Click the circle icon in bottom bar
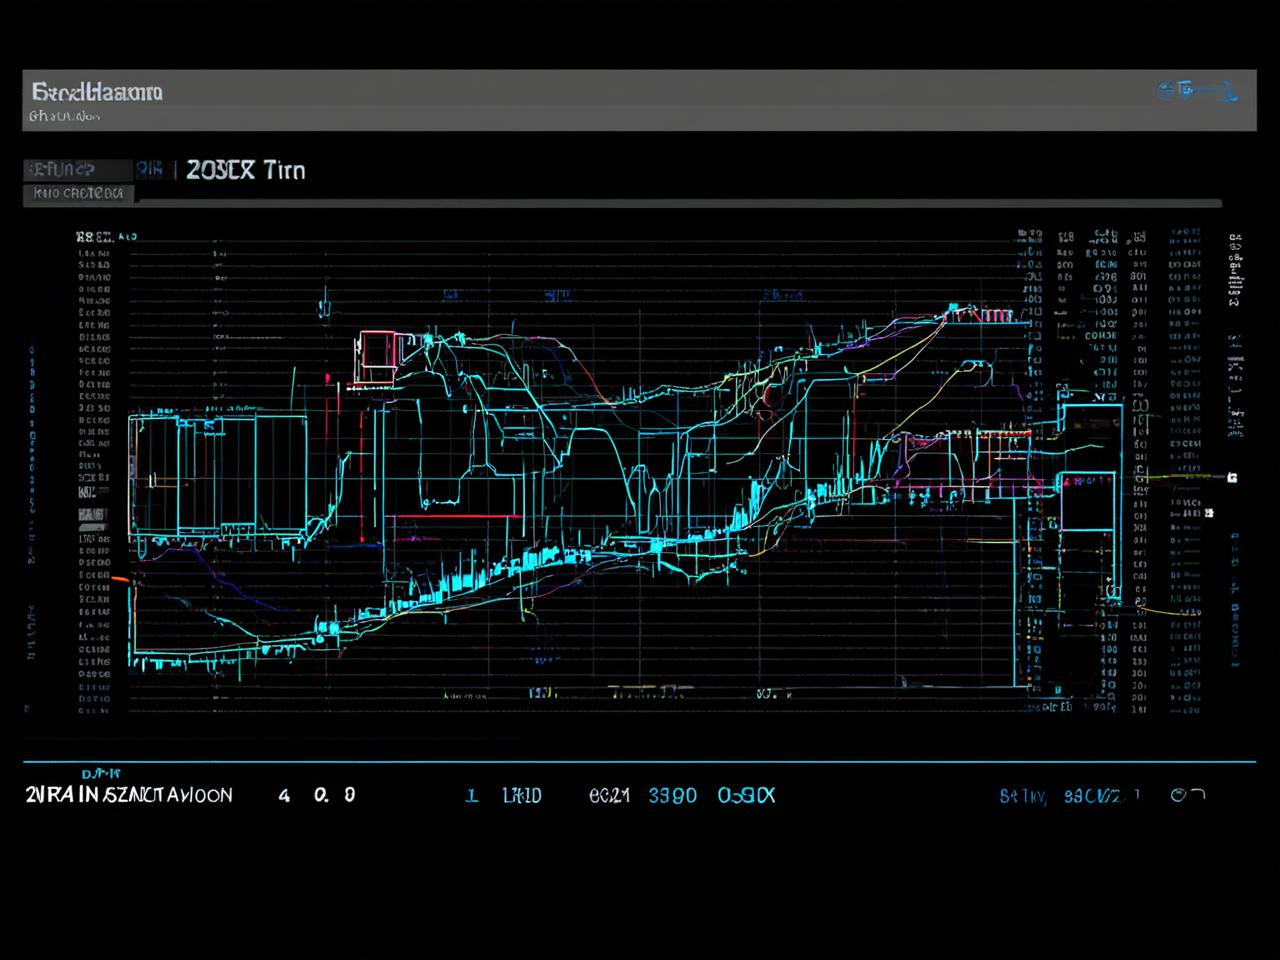This screenshot has height=960, width=1280. (x=1180, y=795)
